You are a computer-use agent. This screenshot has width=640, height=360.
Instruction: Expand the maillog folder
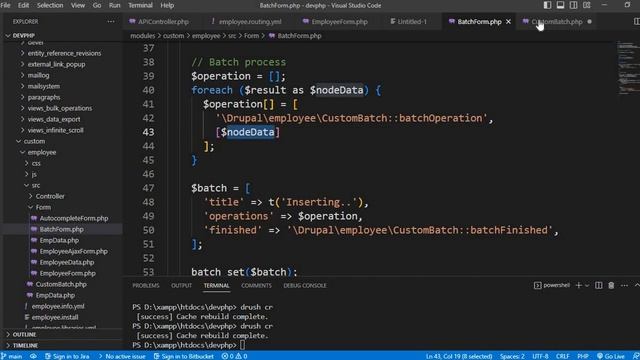coord(38,75)
